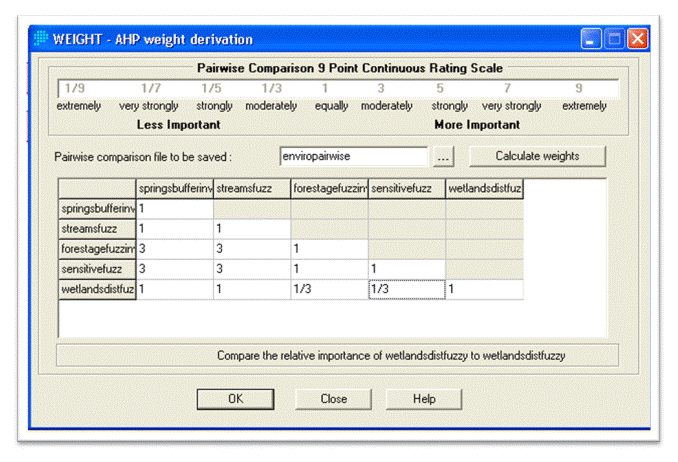Open Help for the weight dialog
This screenshot has height=462, width=678.
pos(424,398)
